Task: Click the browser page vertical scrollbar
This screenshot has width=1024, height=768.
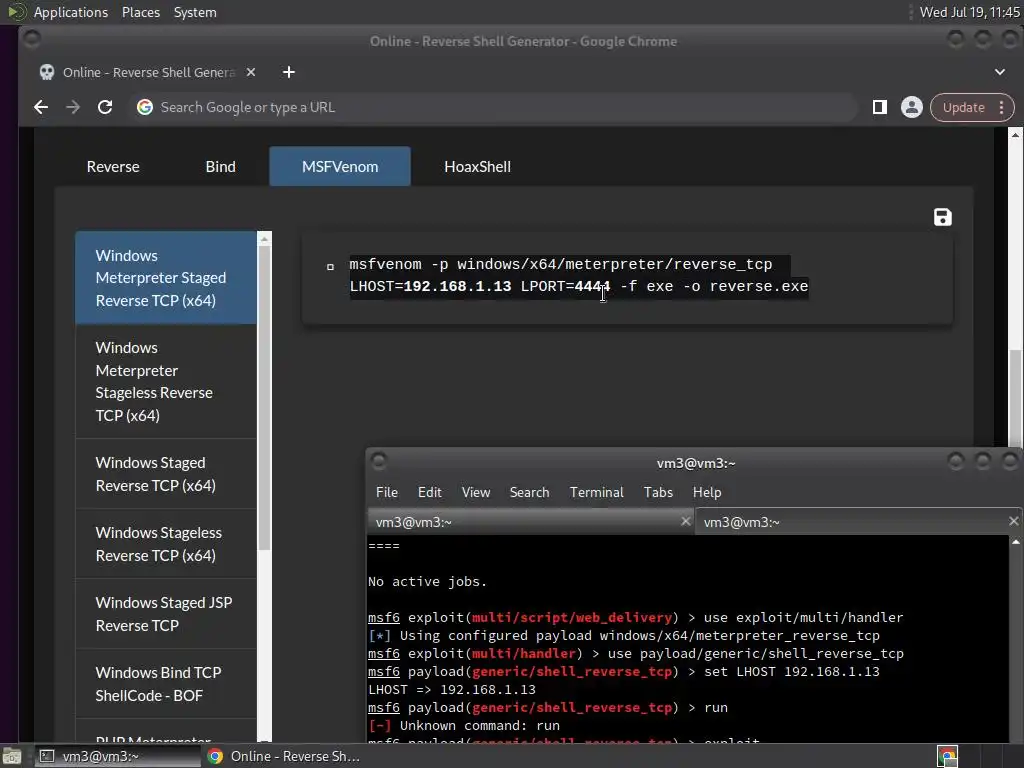Action: (x=1015, y=398)
